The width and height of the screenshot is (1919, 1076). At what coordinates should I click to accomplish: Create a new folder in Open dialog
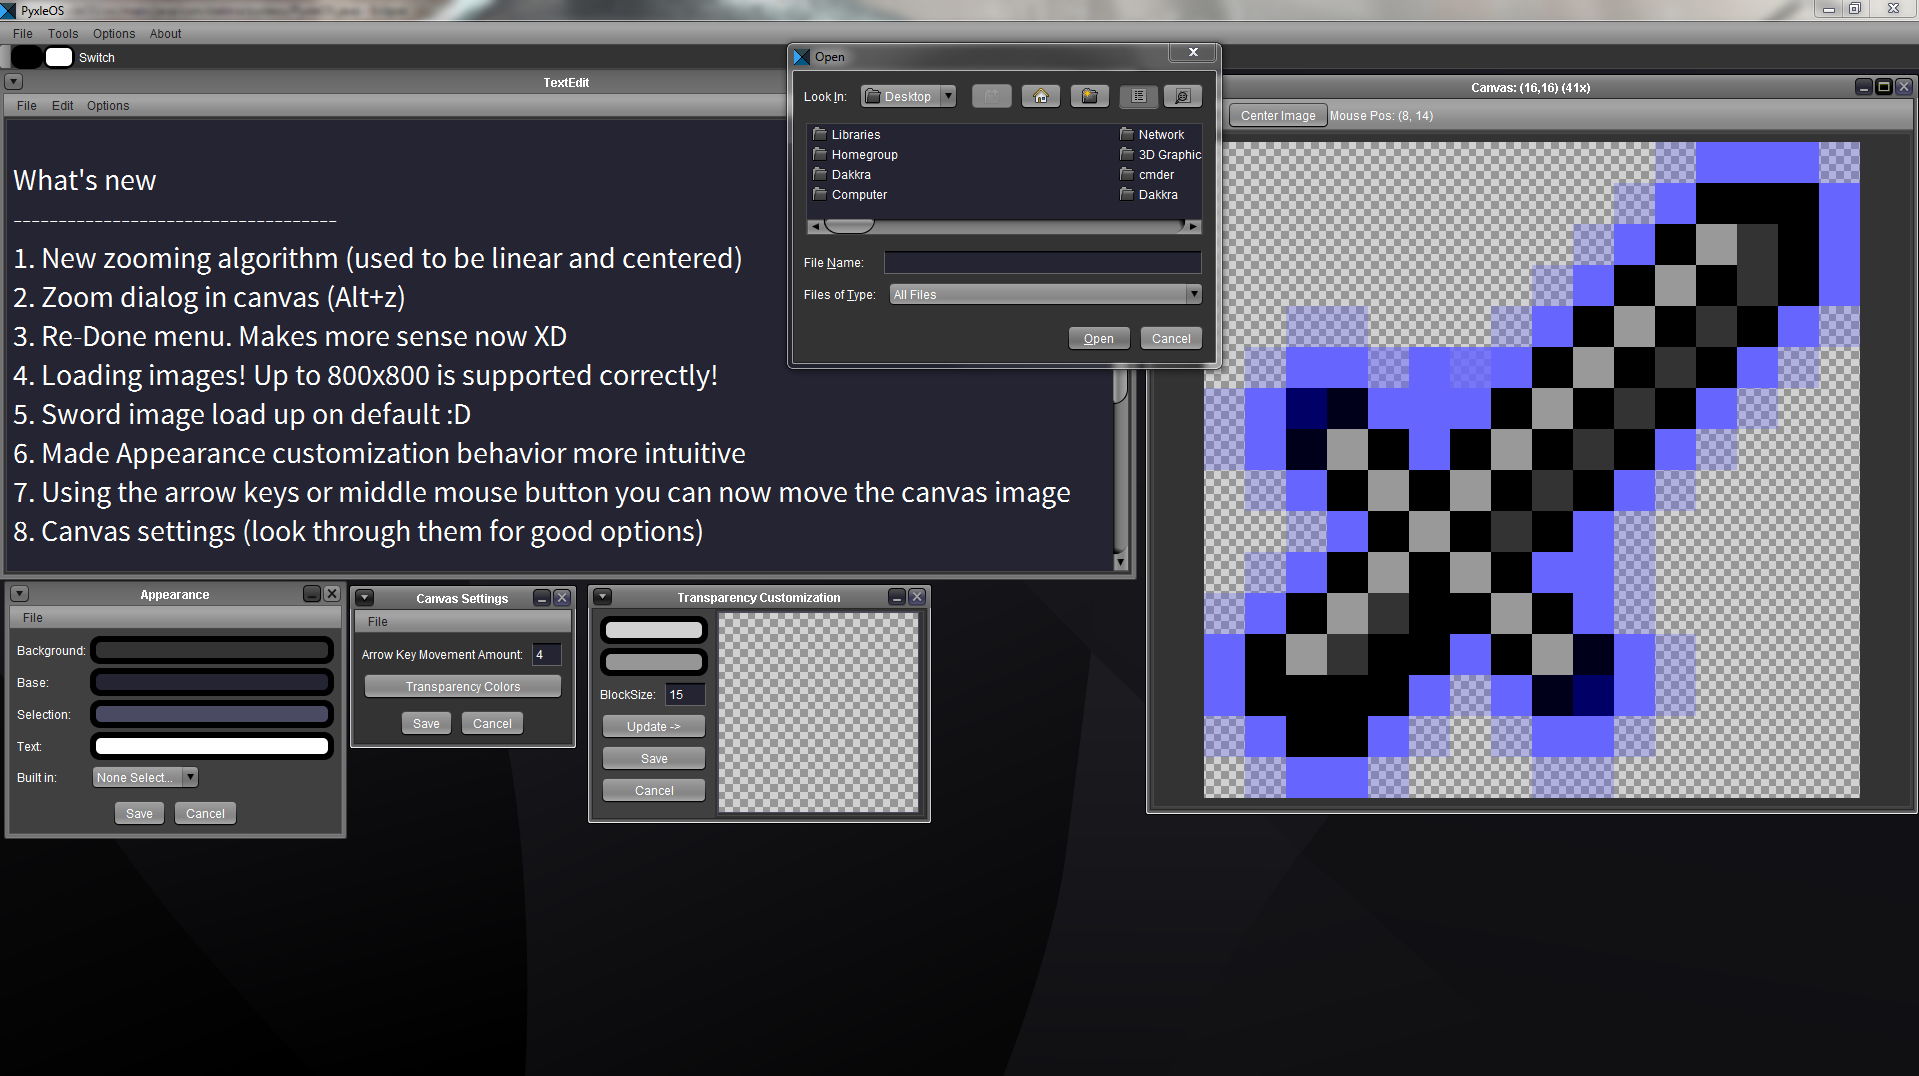pyautogui.click(x=1089, y=96)
